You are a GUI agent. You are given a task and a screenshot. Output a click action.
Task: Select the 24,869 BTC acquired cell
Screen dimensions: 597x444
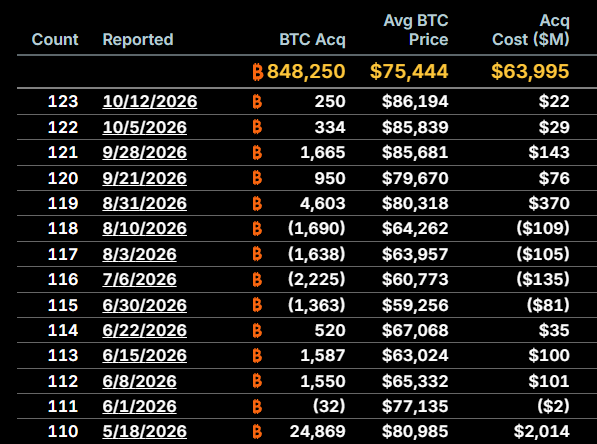click(x=318, y=431)
